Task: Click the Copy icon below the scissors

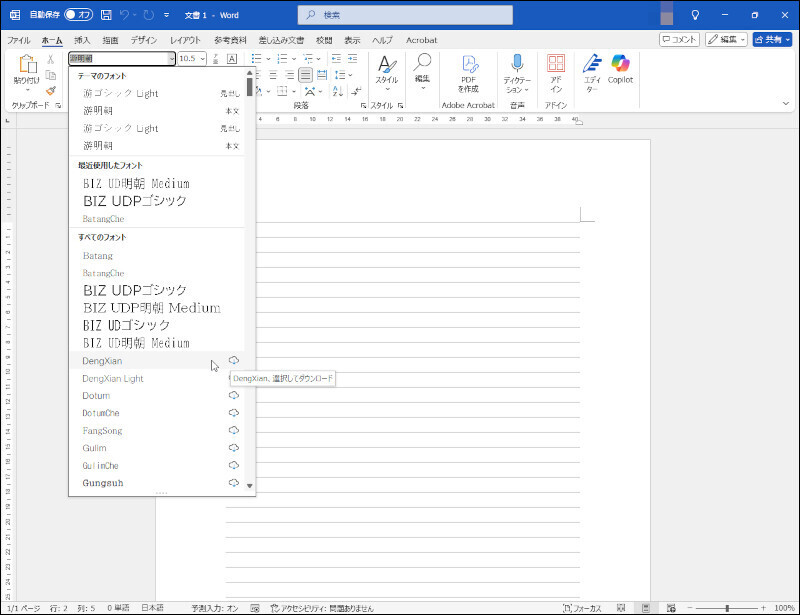Action: pos(51,76)
